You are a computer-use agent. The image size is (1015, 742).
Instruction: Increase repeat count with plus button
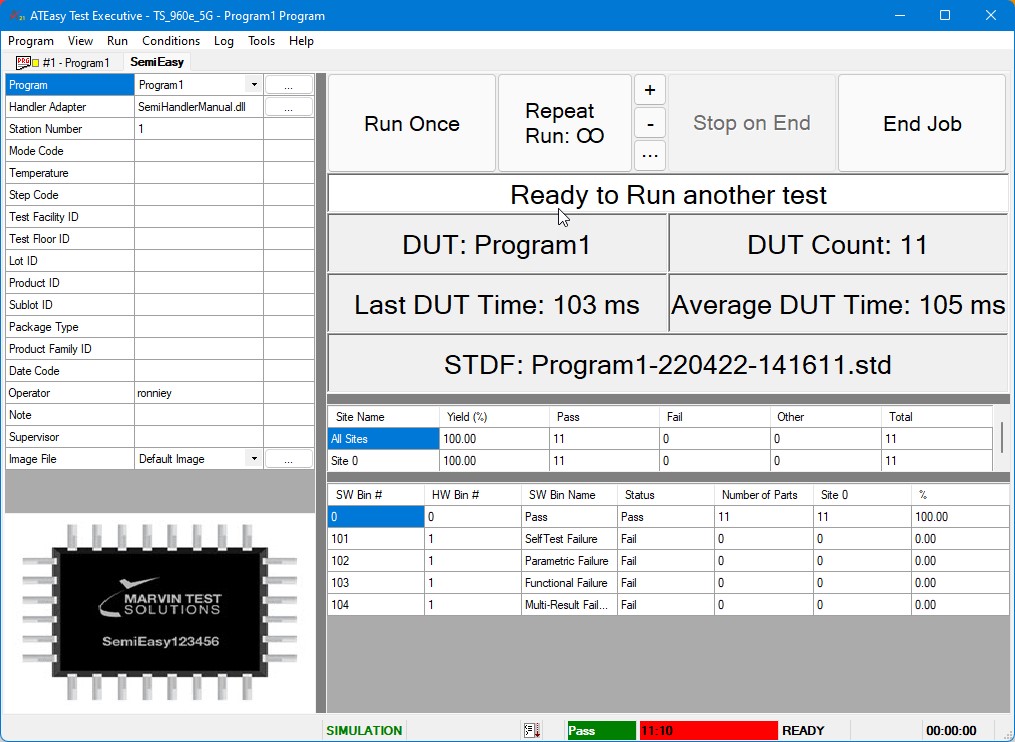[x=650, y=90]
